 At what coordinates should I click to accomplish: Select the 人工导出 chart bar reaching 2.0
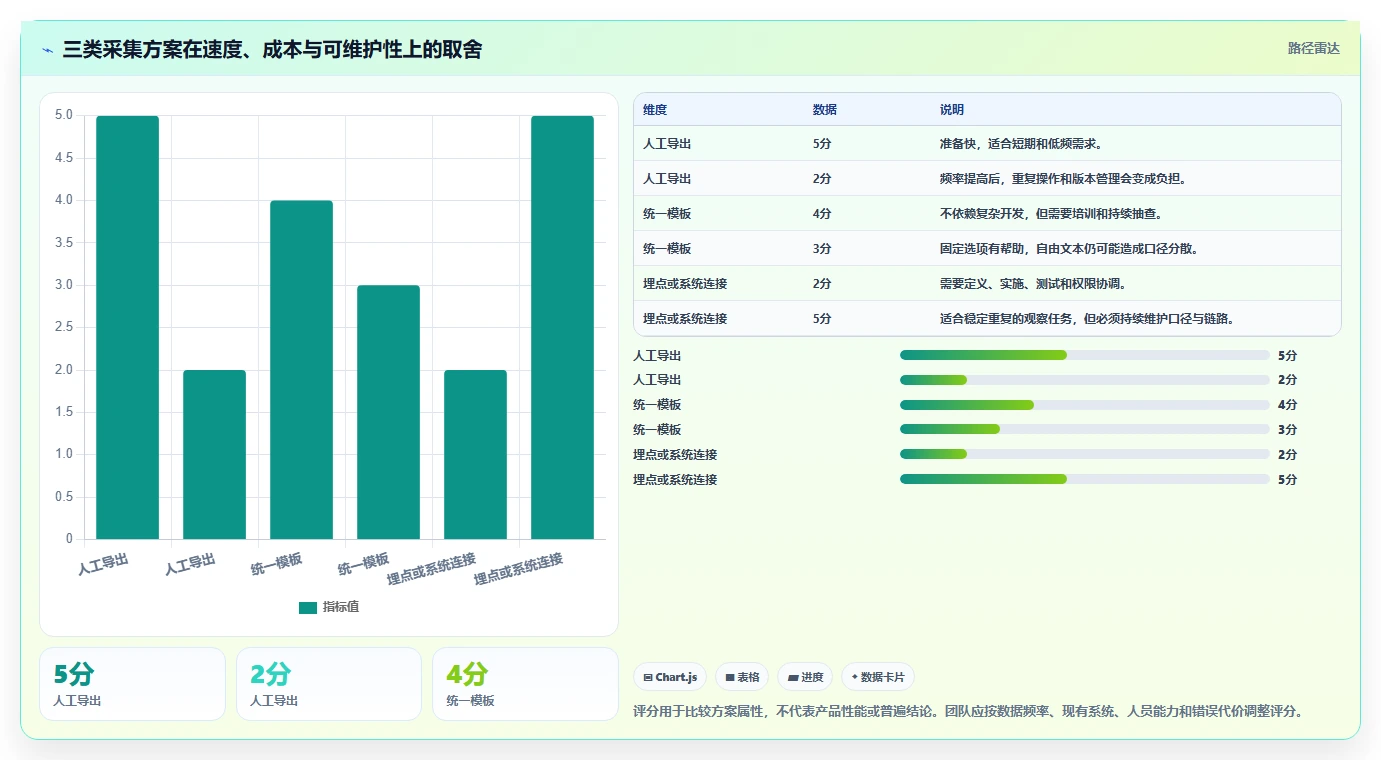pos(214,454)
